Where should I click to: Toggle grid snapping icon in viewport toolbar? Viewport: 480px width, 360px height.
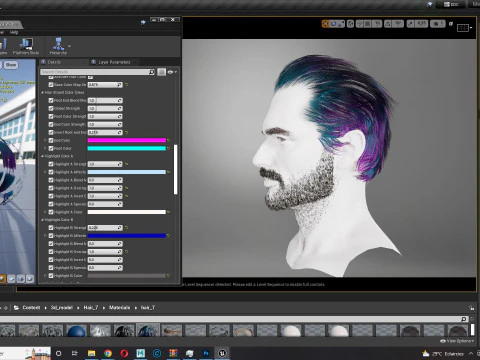(367, 24)
